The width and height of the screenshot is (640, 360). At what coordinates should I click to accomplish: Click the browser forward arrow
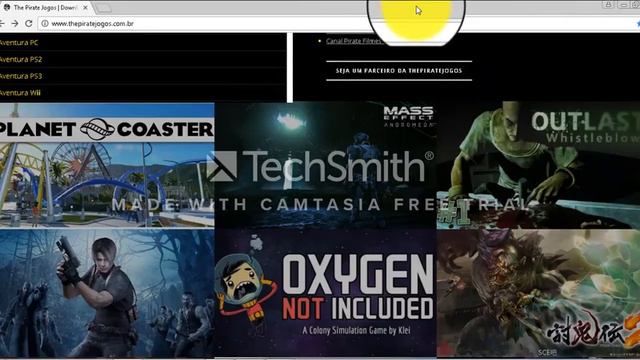pyautogui.click(x=15, y=24)
